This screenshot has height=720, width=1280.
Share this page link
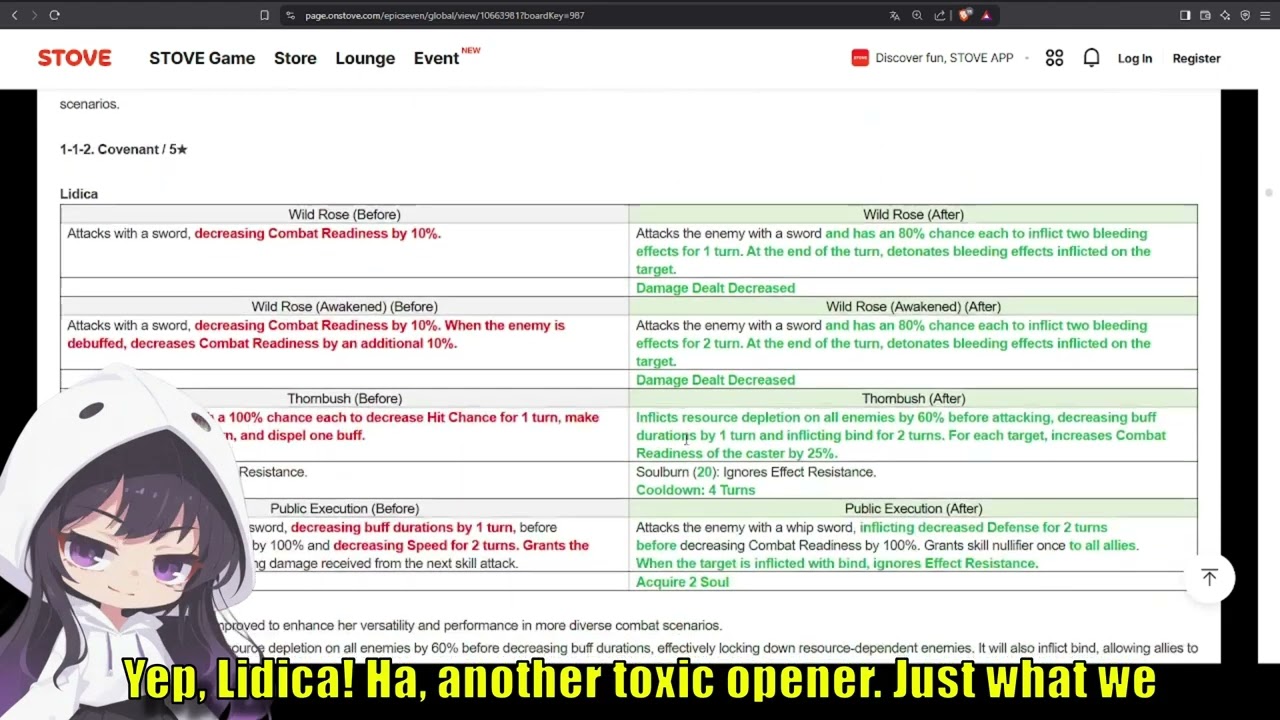click(x=940, y=15)
